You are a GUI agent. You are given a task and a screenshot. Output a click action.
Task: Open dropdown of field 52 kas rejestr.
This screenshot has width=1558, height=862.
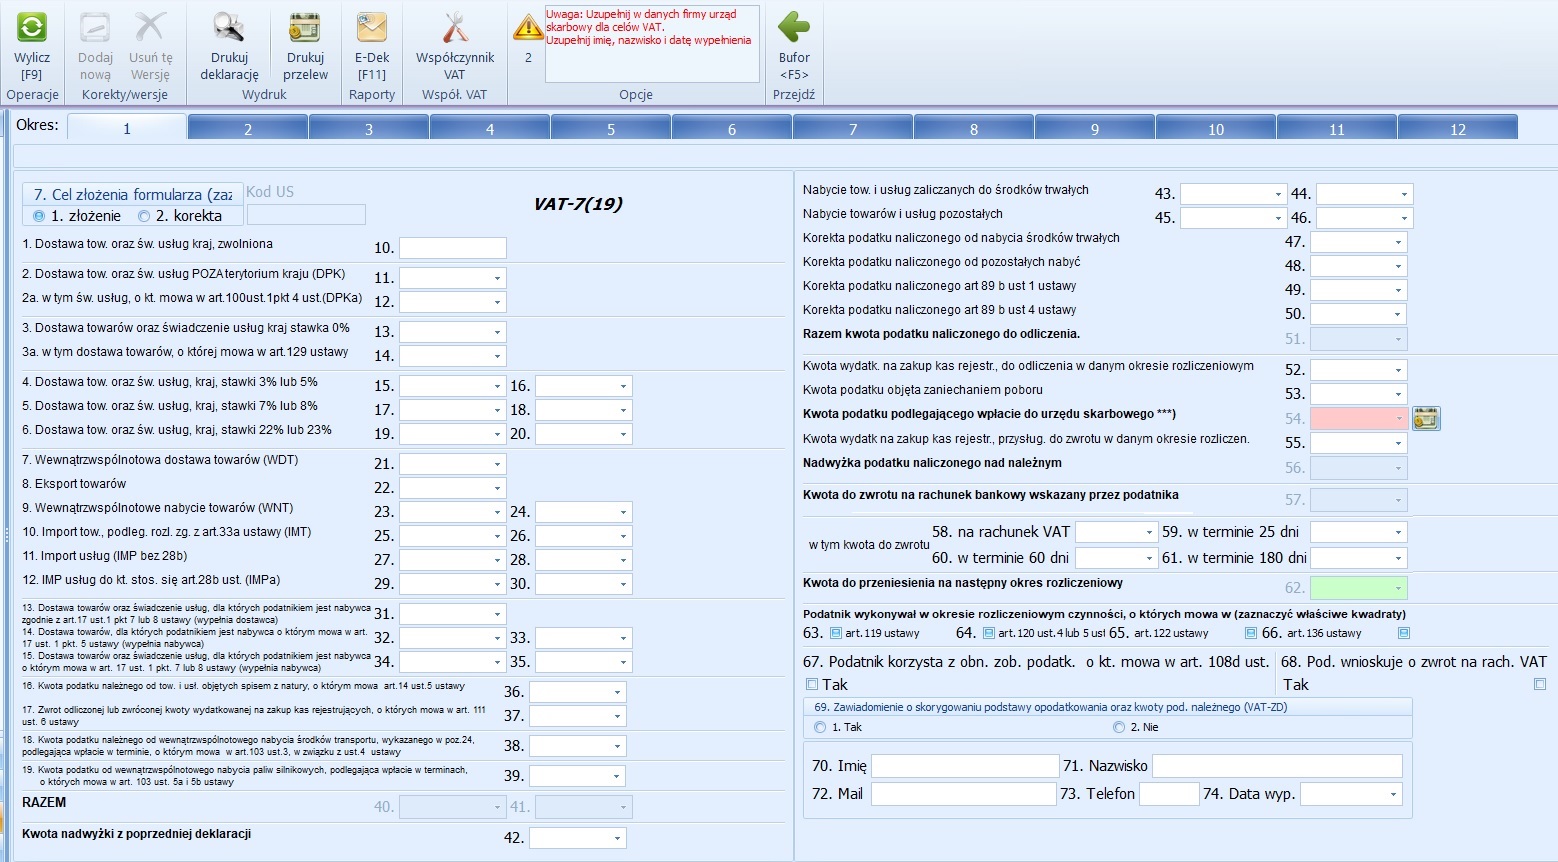[x=1398, y=370]
